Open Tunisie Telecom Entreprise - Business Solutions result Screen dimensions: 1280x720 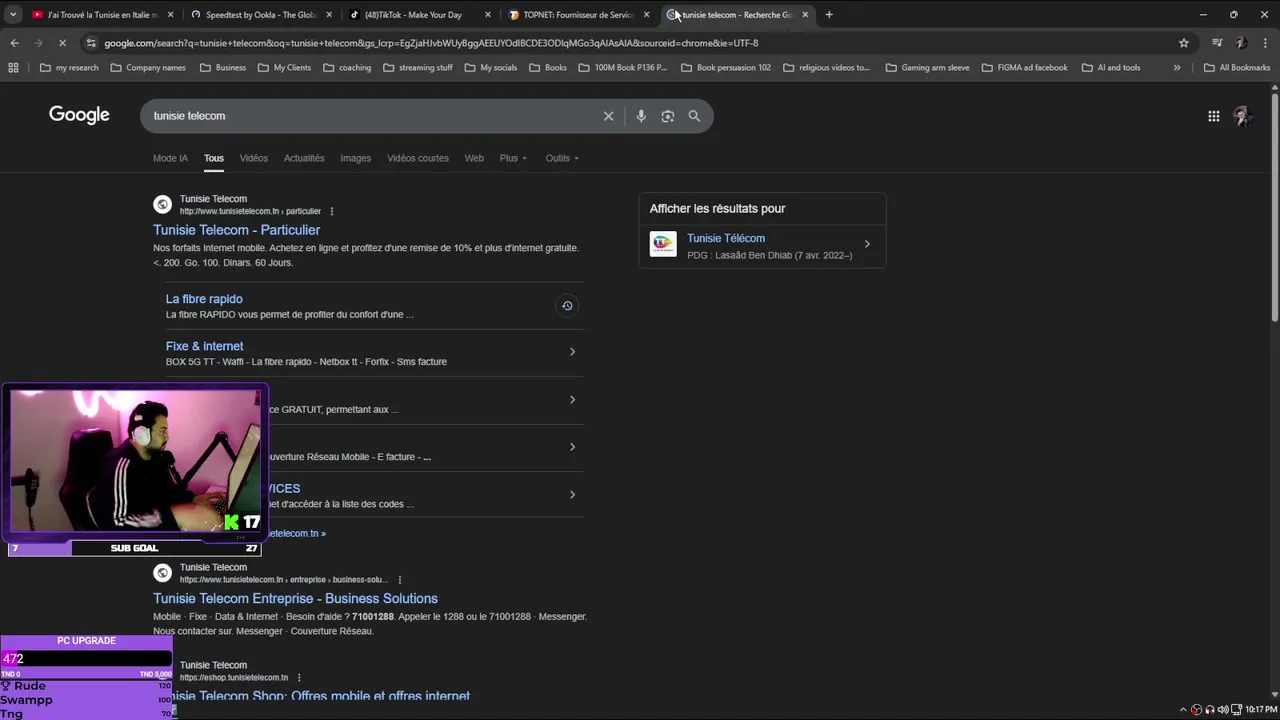tap(295, 599)
